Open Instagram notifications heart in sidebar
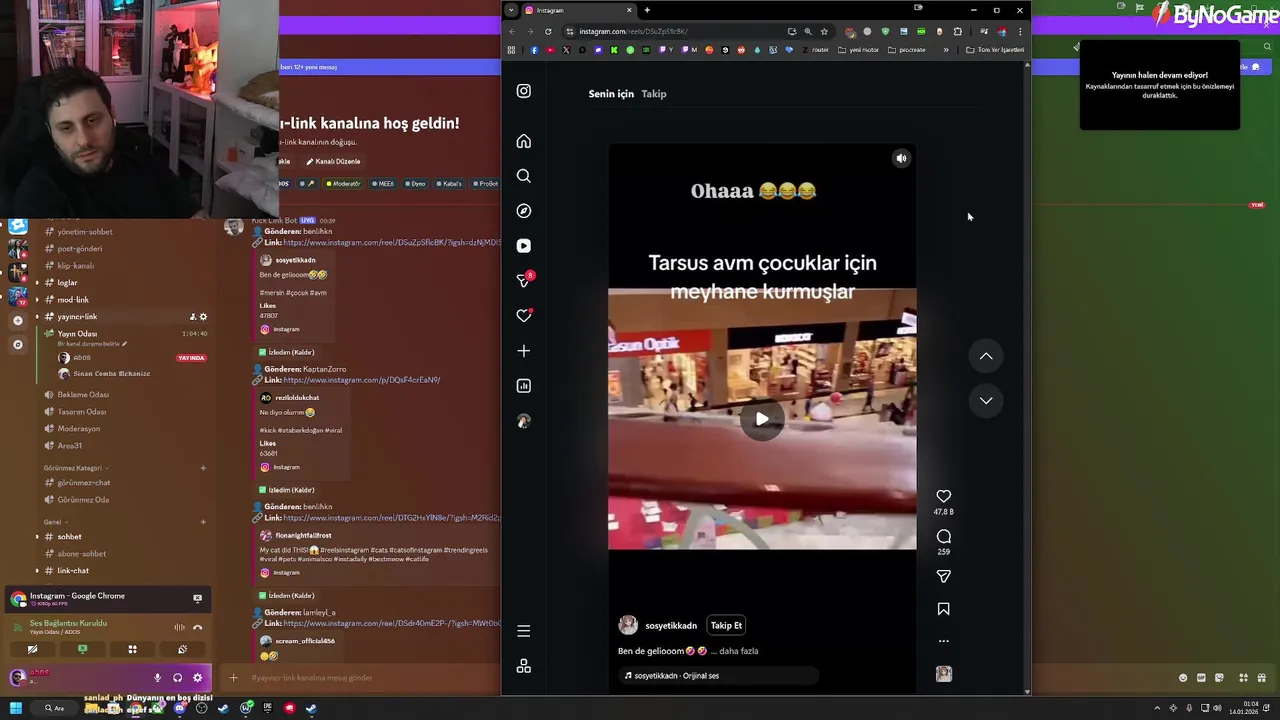The height and width of the screenshot is (720, 1280). tap(523, 316)
